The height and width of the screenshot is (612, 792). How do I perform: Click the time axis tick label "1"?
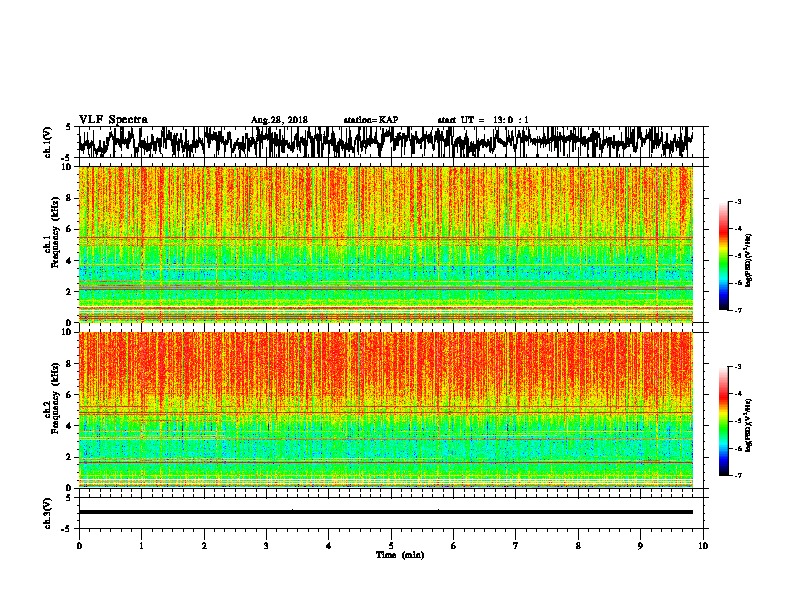(141, 546)
